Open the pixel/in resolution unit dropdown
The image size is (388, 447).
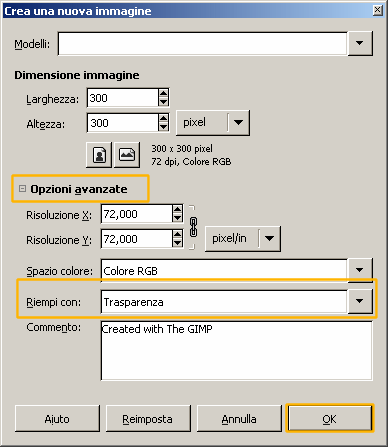(x=269, y=239)
